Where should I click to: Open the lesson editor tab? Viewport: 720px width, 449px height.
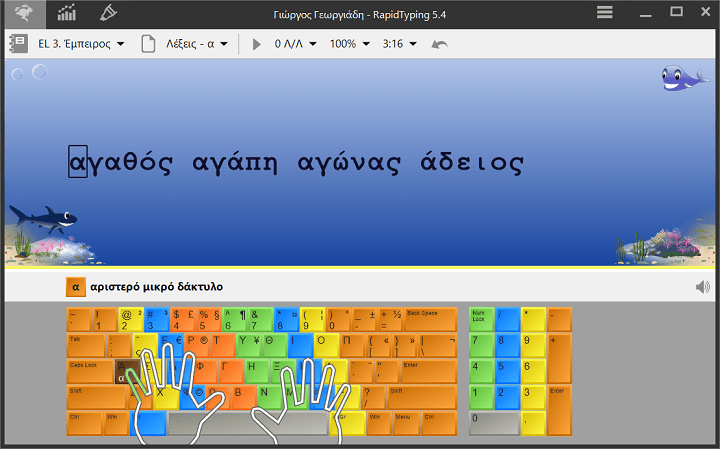point(109,13)
